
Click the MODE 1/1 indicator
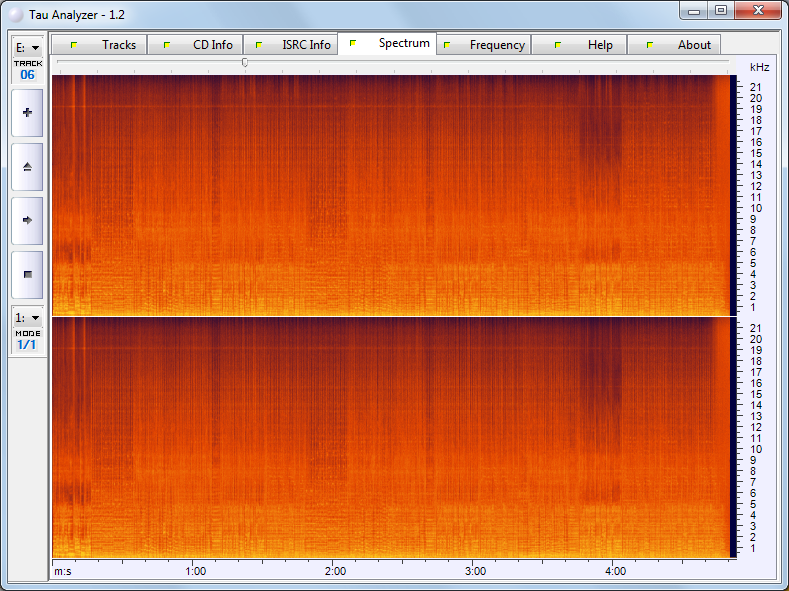tap(27, 340)
